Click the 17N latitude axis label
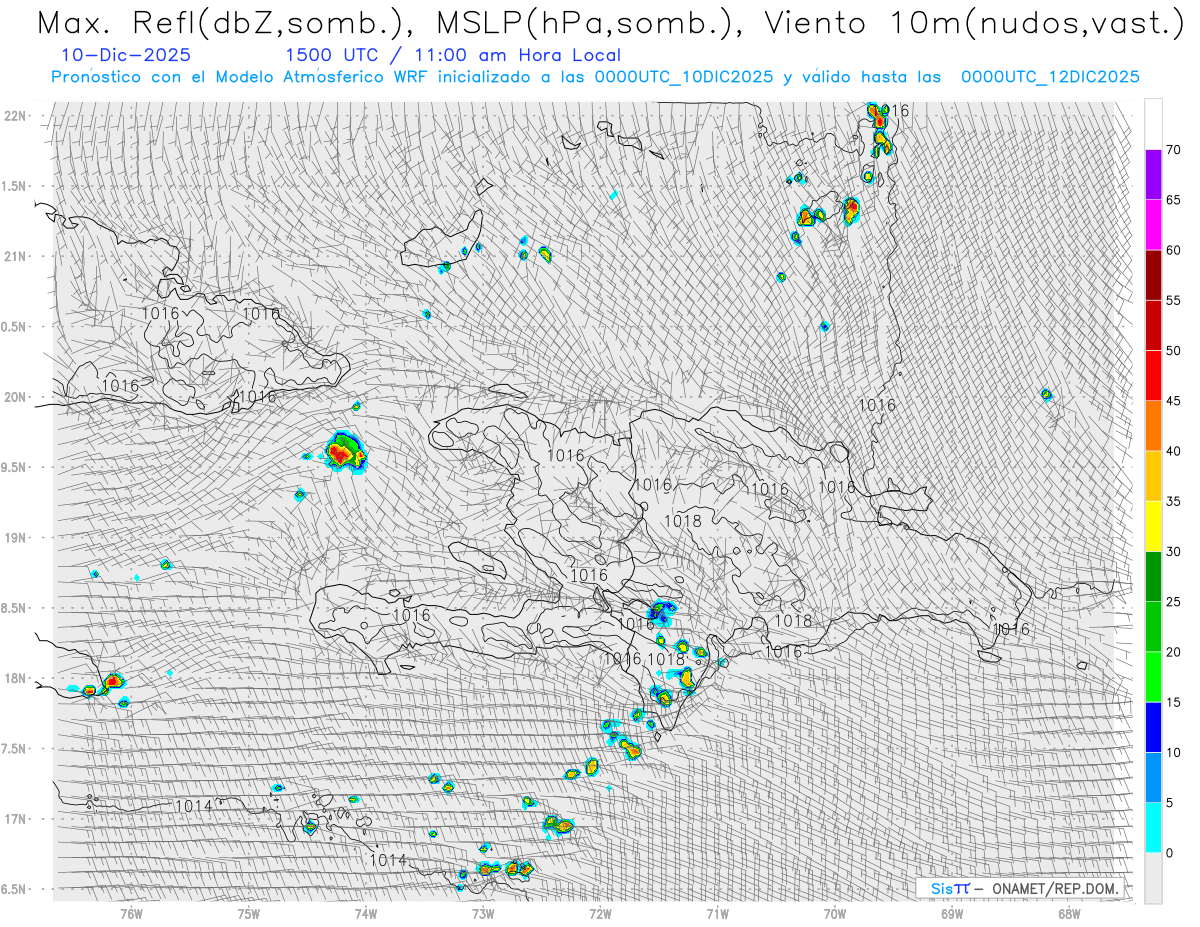 tap(17, 819)
